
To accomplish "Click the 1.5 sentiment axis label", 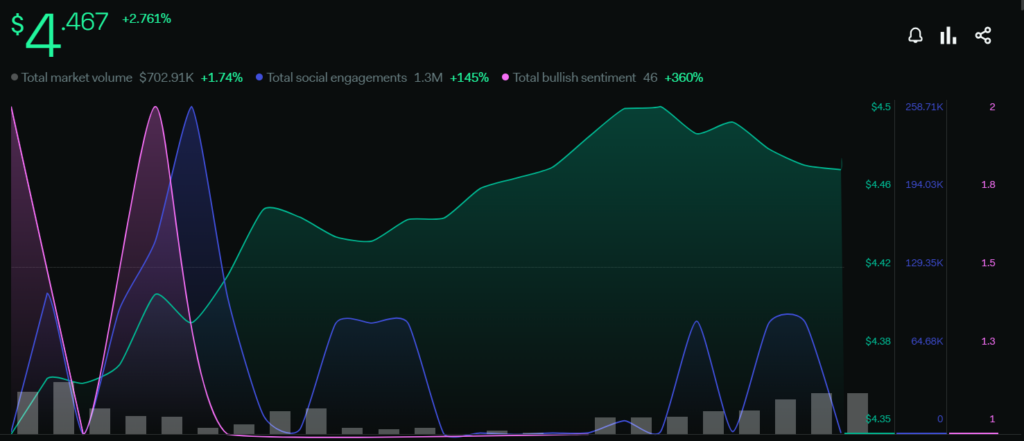I will click(988, 263).
